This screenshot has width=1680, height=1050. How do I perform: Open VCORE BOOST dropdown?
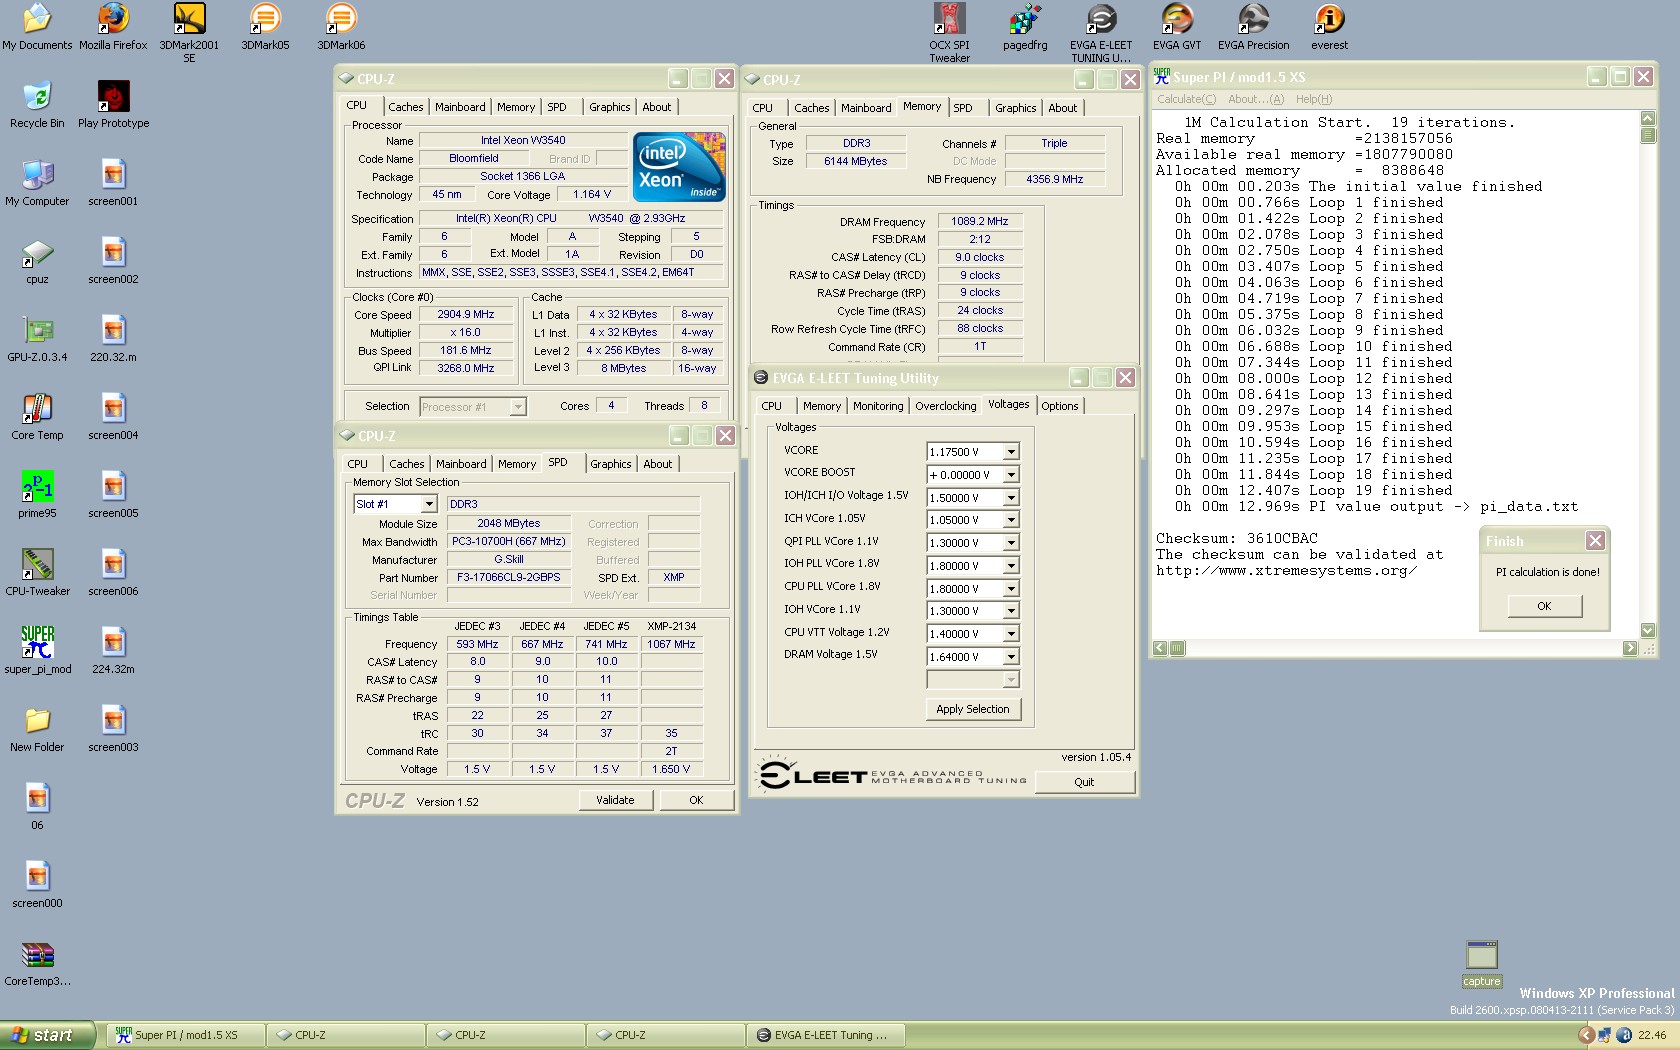(x=1011, y=475)
